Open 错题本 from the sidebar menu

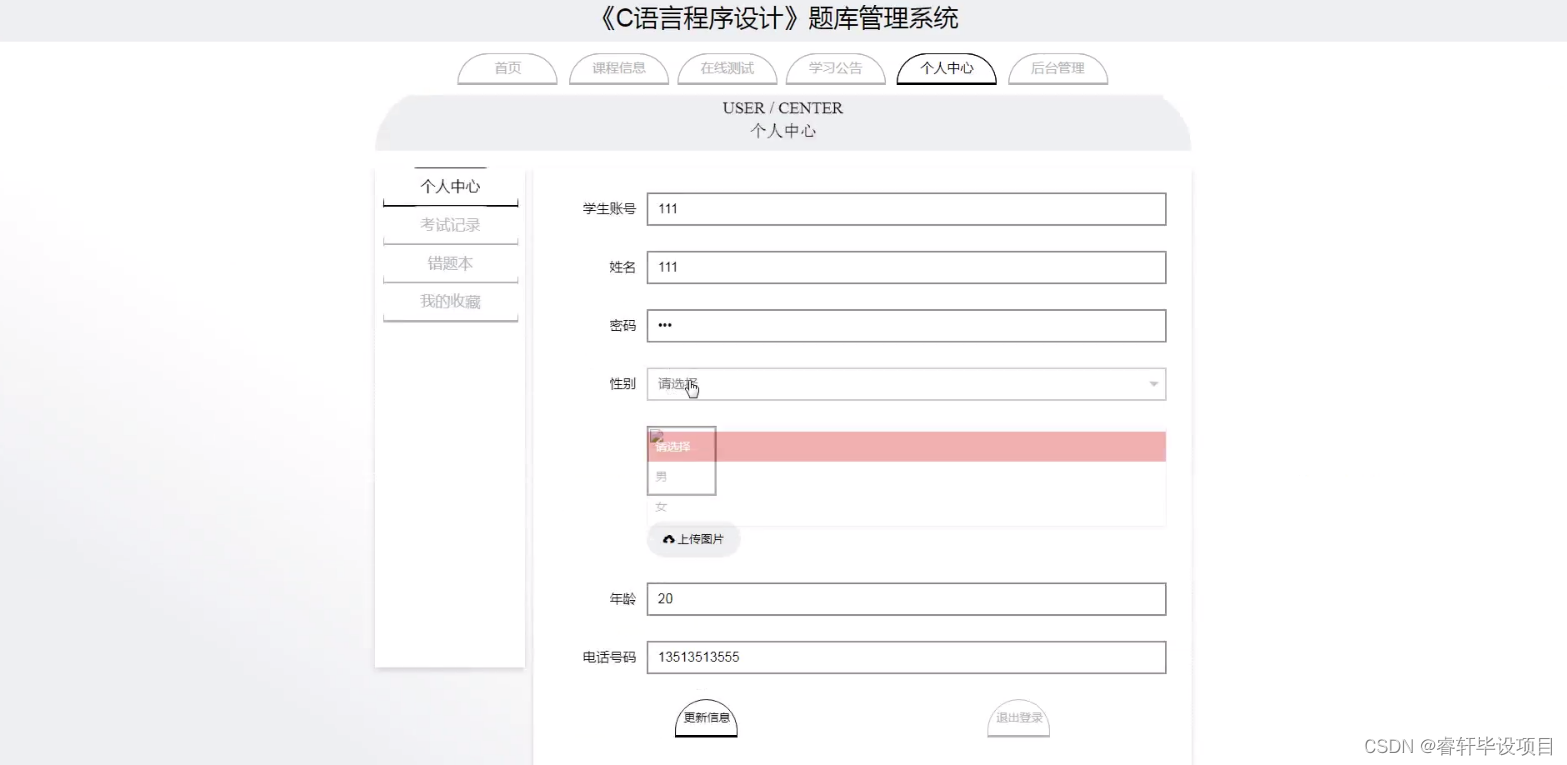tap(449, 263)
